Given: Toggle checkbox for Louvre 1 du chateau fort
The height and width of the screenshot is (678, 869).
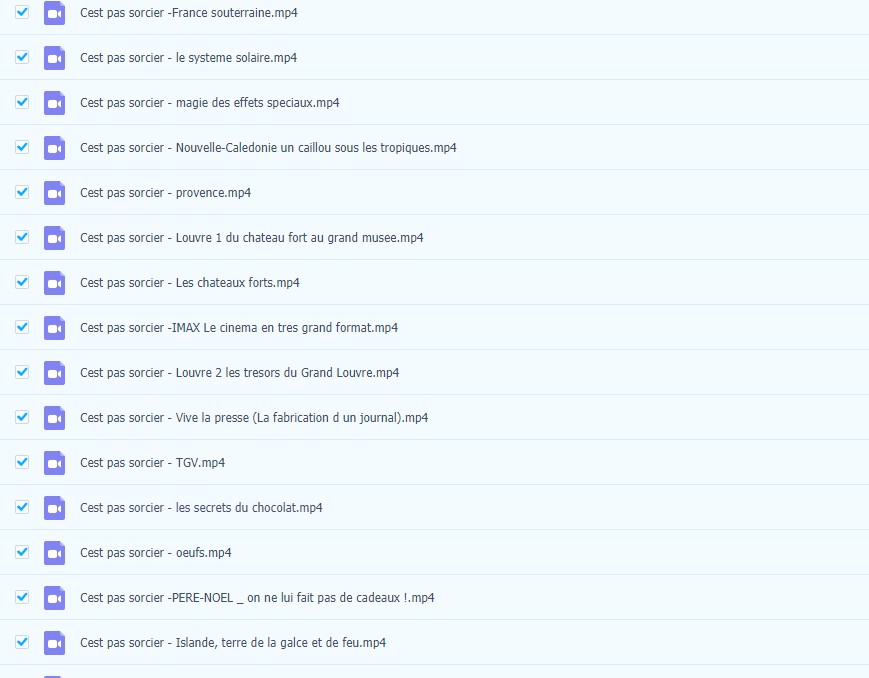Looking at the screenshot, I should coord(22,237).
